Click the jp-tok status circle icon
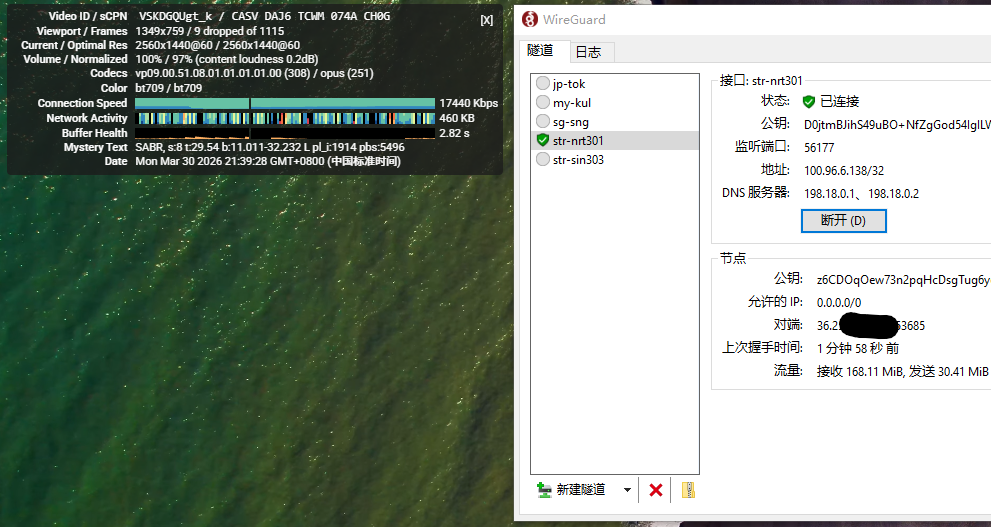 click(x=542, y=83)
